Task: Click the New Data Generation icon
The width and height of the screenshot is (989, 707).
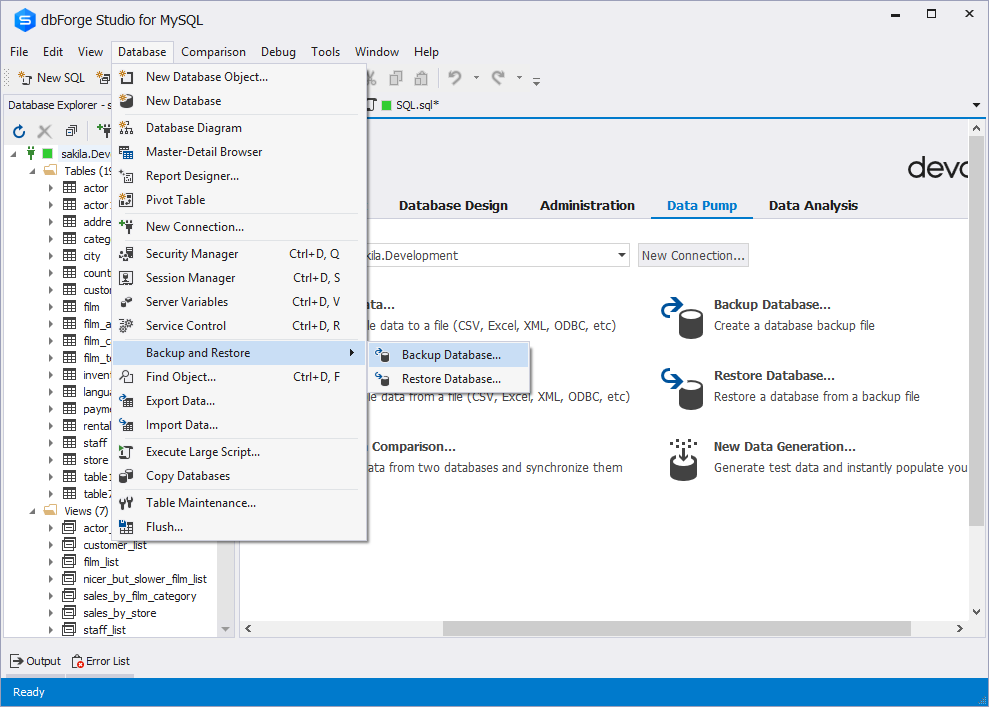Action: click(x=683, y=460)
